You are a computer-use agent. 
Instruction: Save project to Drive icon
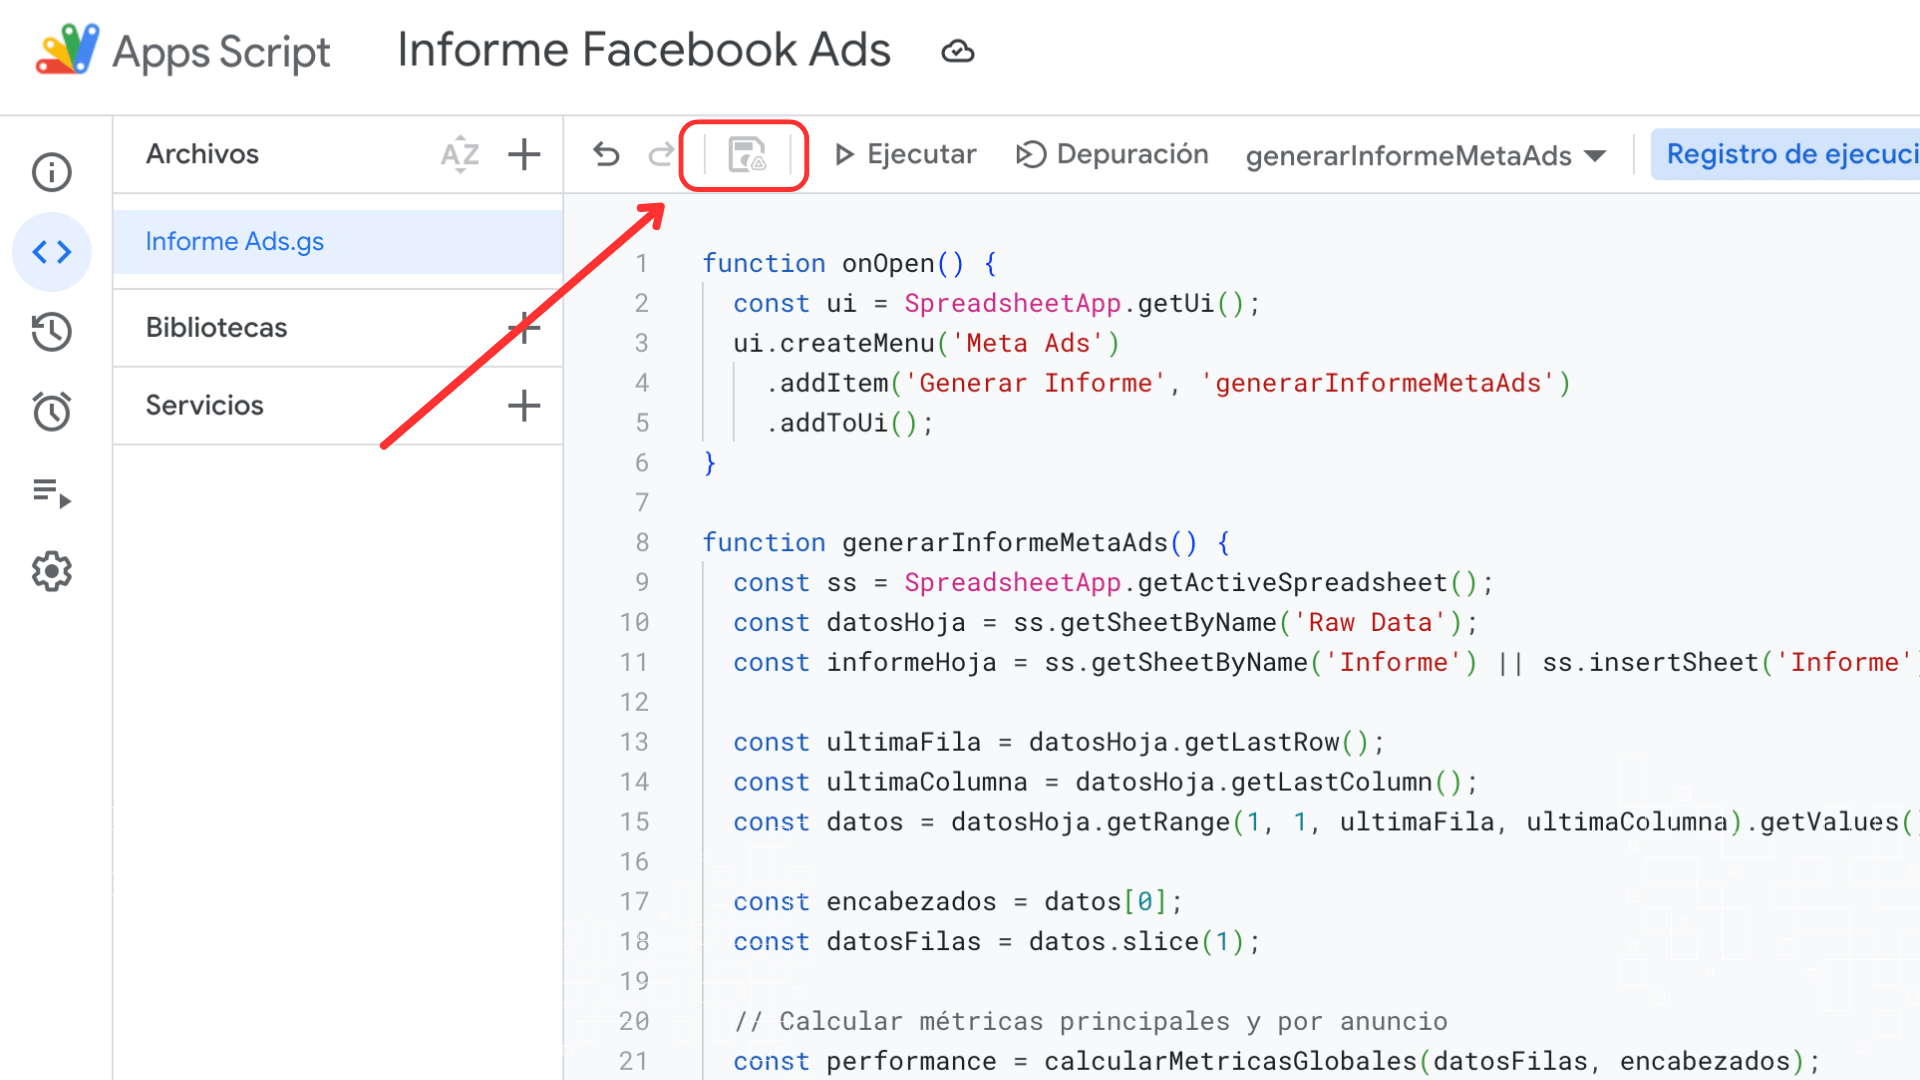746,155
